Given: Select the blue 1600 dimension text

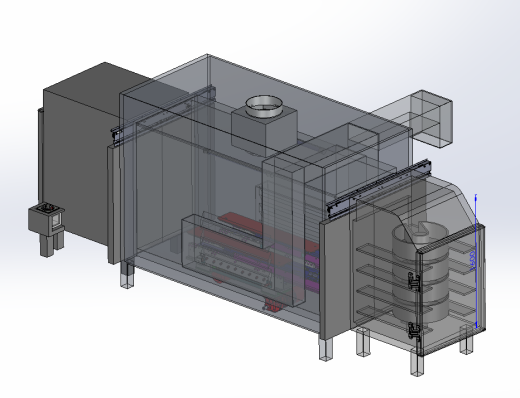Looking at the screenshot, I should 472,260.
